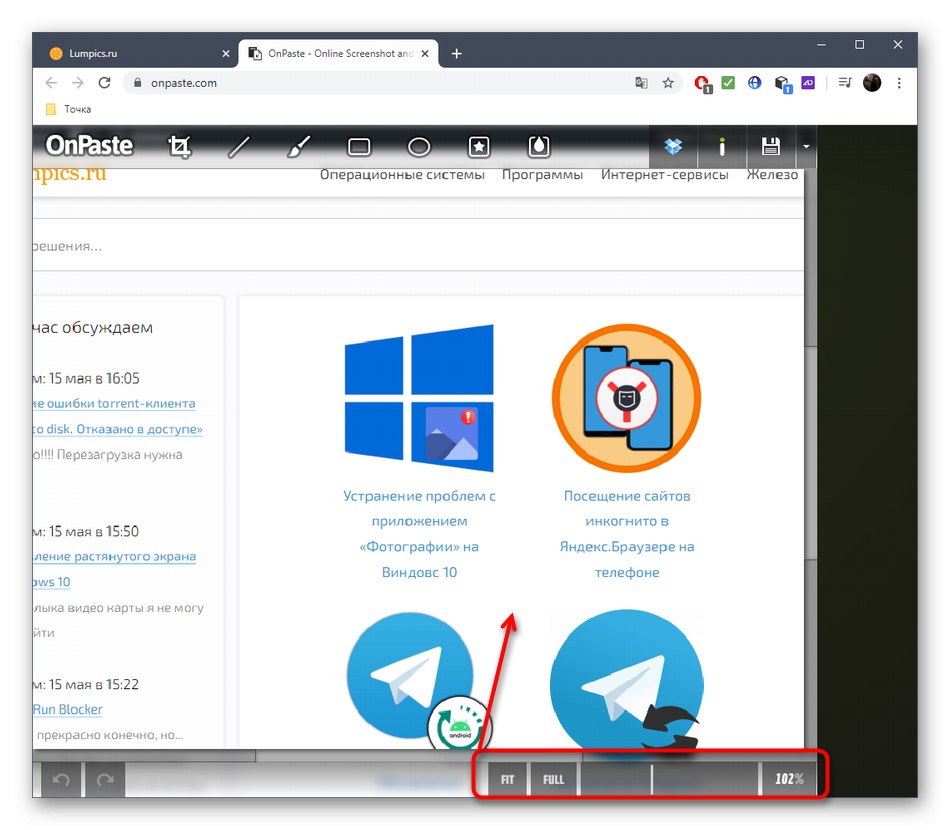The width and height of the screenshot is (950, 830).
Task: Open the save options dropdown arrow
Action: click(806, 146)
